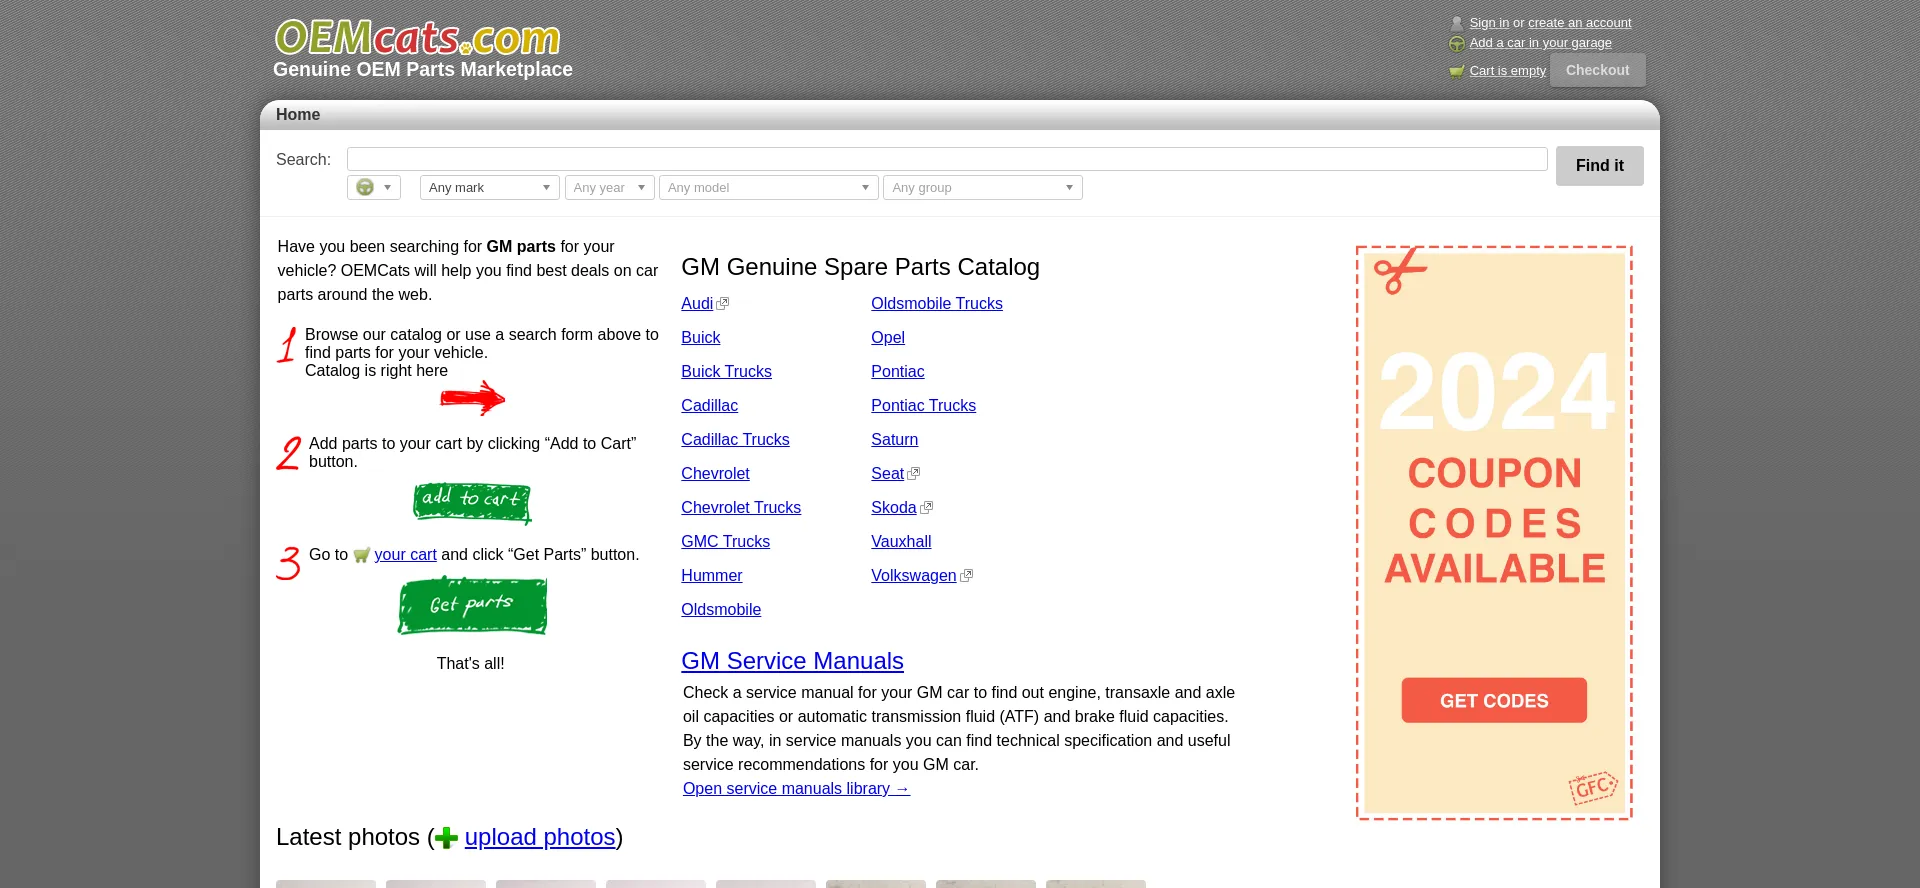This screenshot has width=1920, height=888.
Task: Click the external link icon next to Audi
Action: coord(723,303)
